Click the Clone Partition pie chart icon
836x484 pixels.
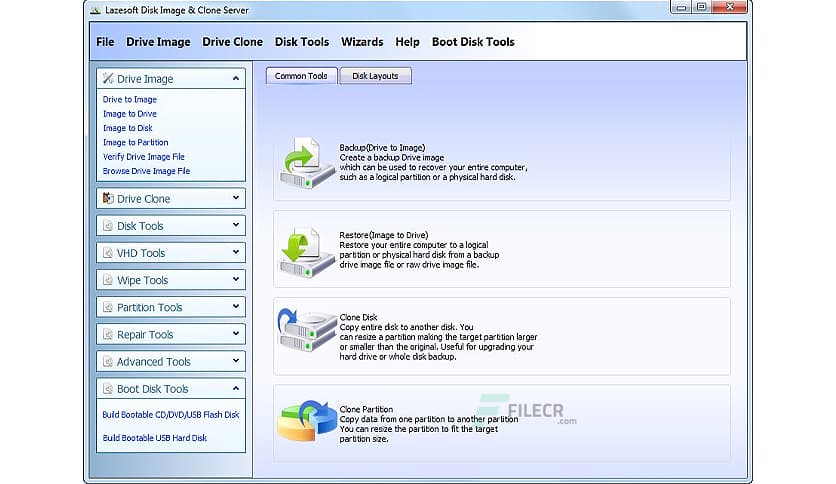point(307,421)
